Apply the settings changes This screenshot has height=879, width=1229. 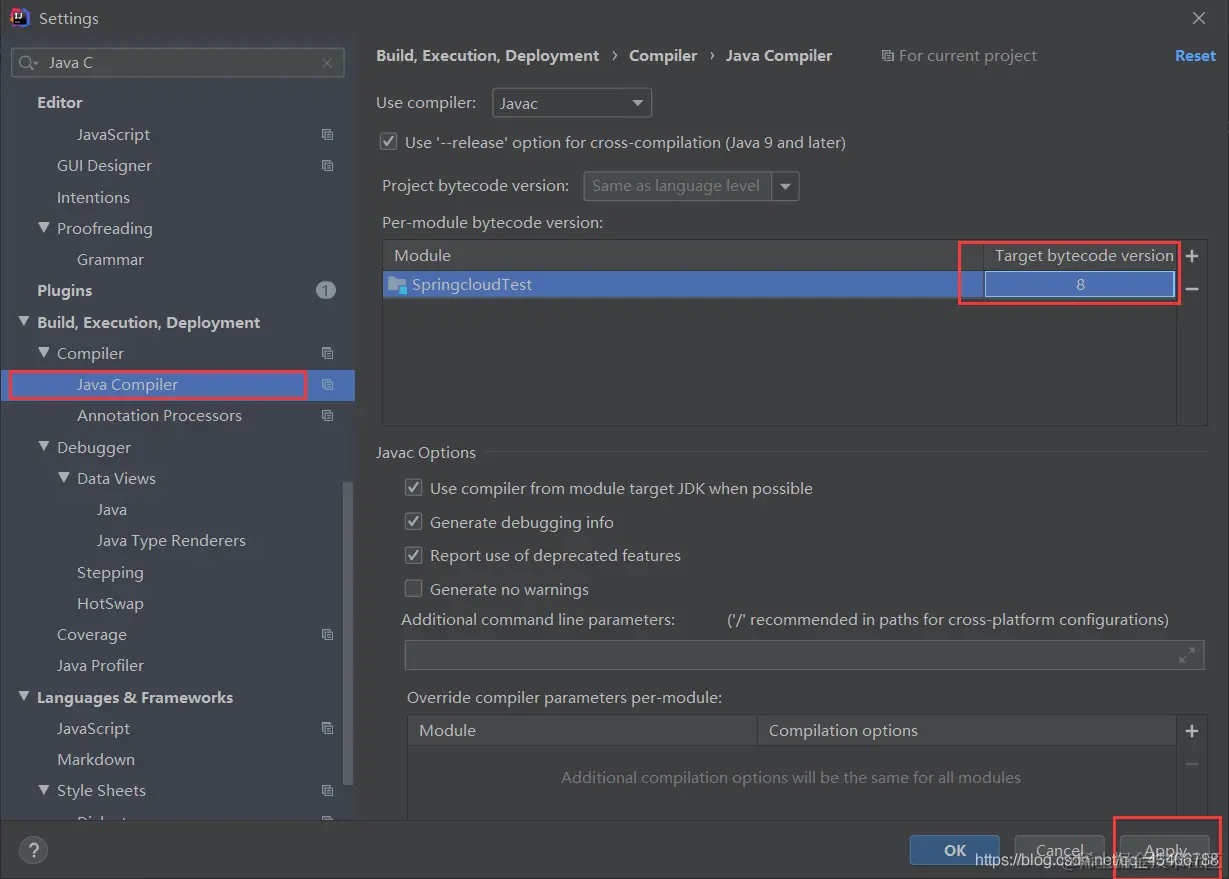tap(1165, 850)
